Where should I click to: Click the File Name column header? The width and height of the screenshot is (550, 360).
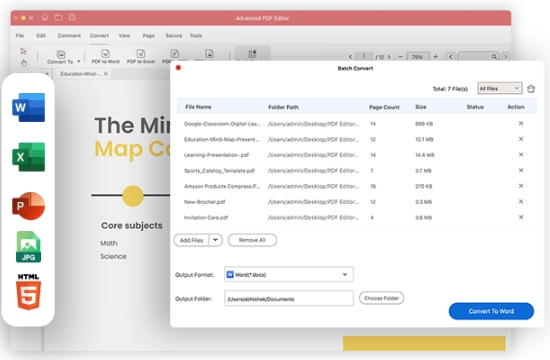198,107
